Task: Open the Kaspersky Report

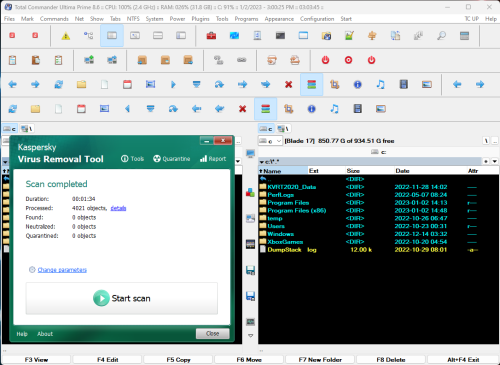Action: click(x=213, y=159)
